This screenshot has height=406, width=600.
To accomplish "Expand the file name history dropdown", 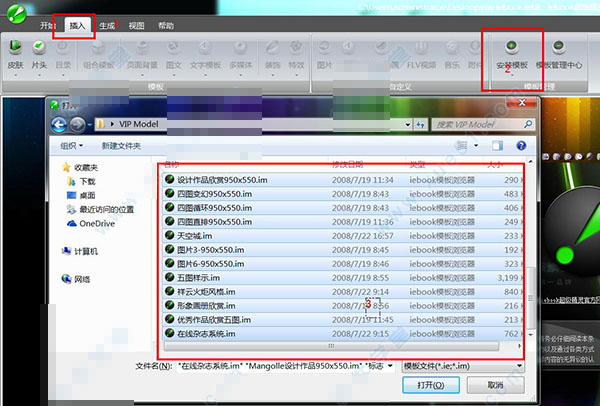I will point(388,367).
